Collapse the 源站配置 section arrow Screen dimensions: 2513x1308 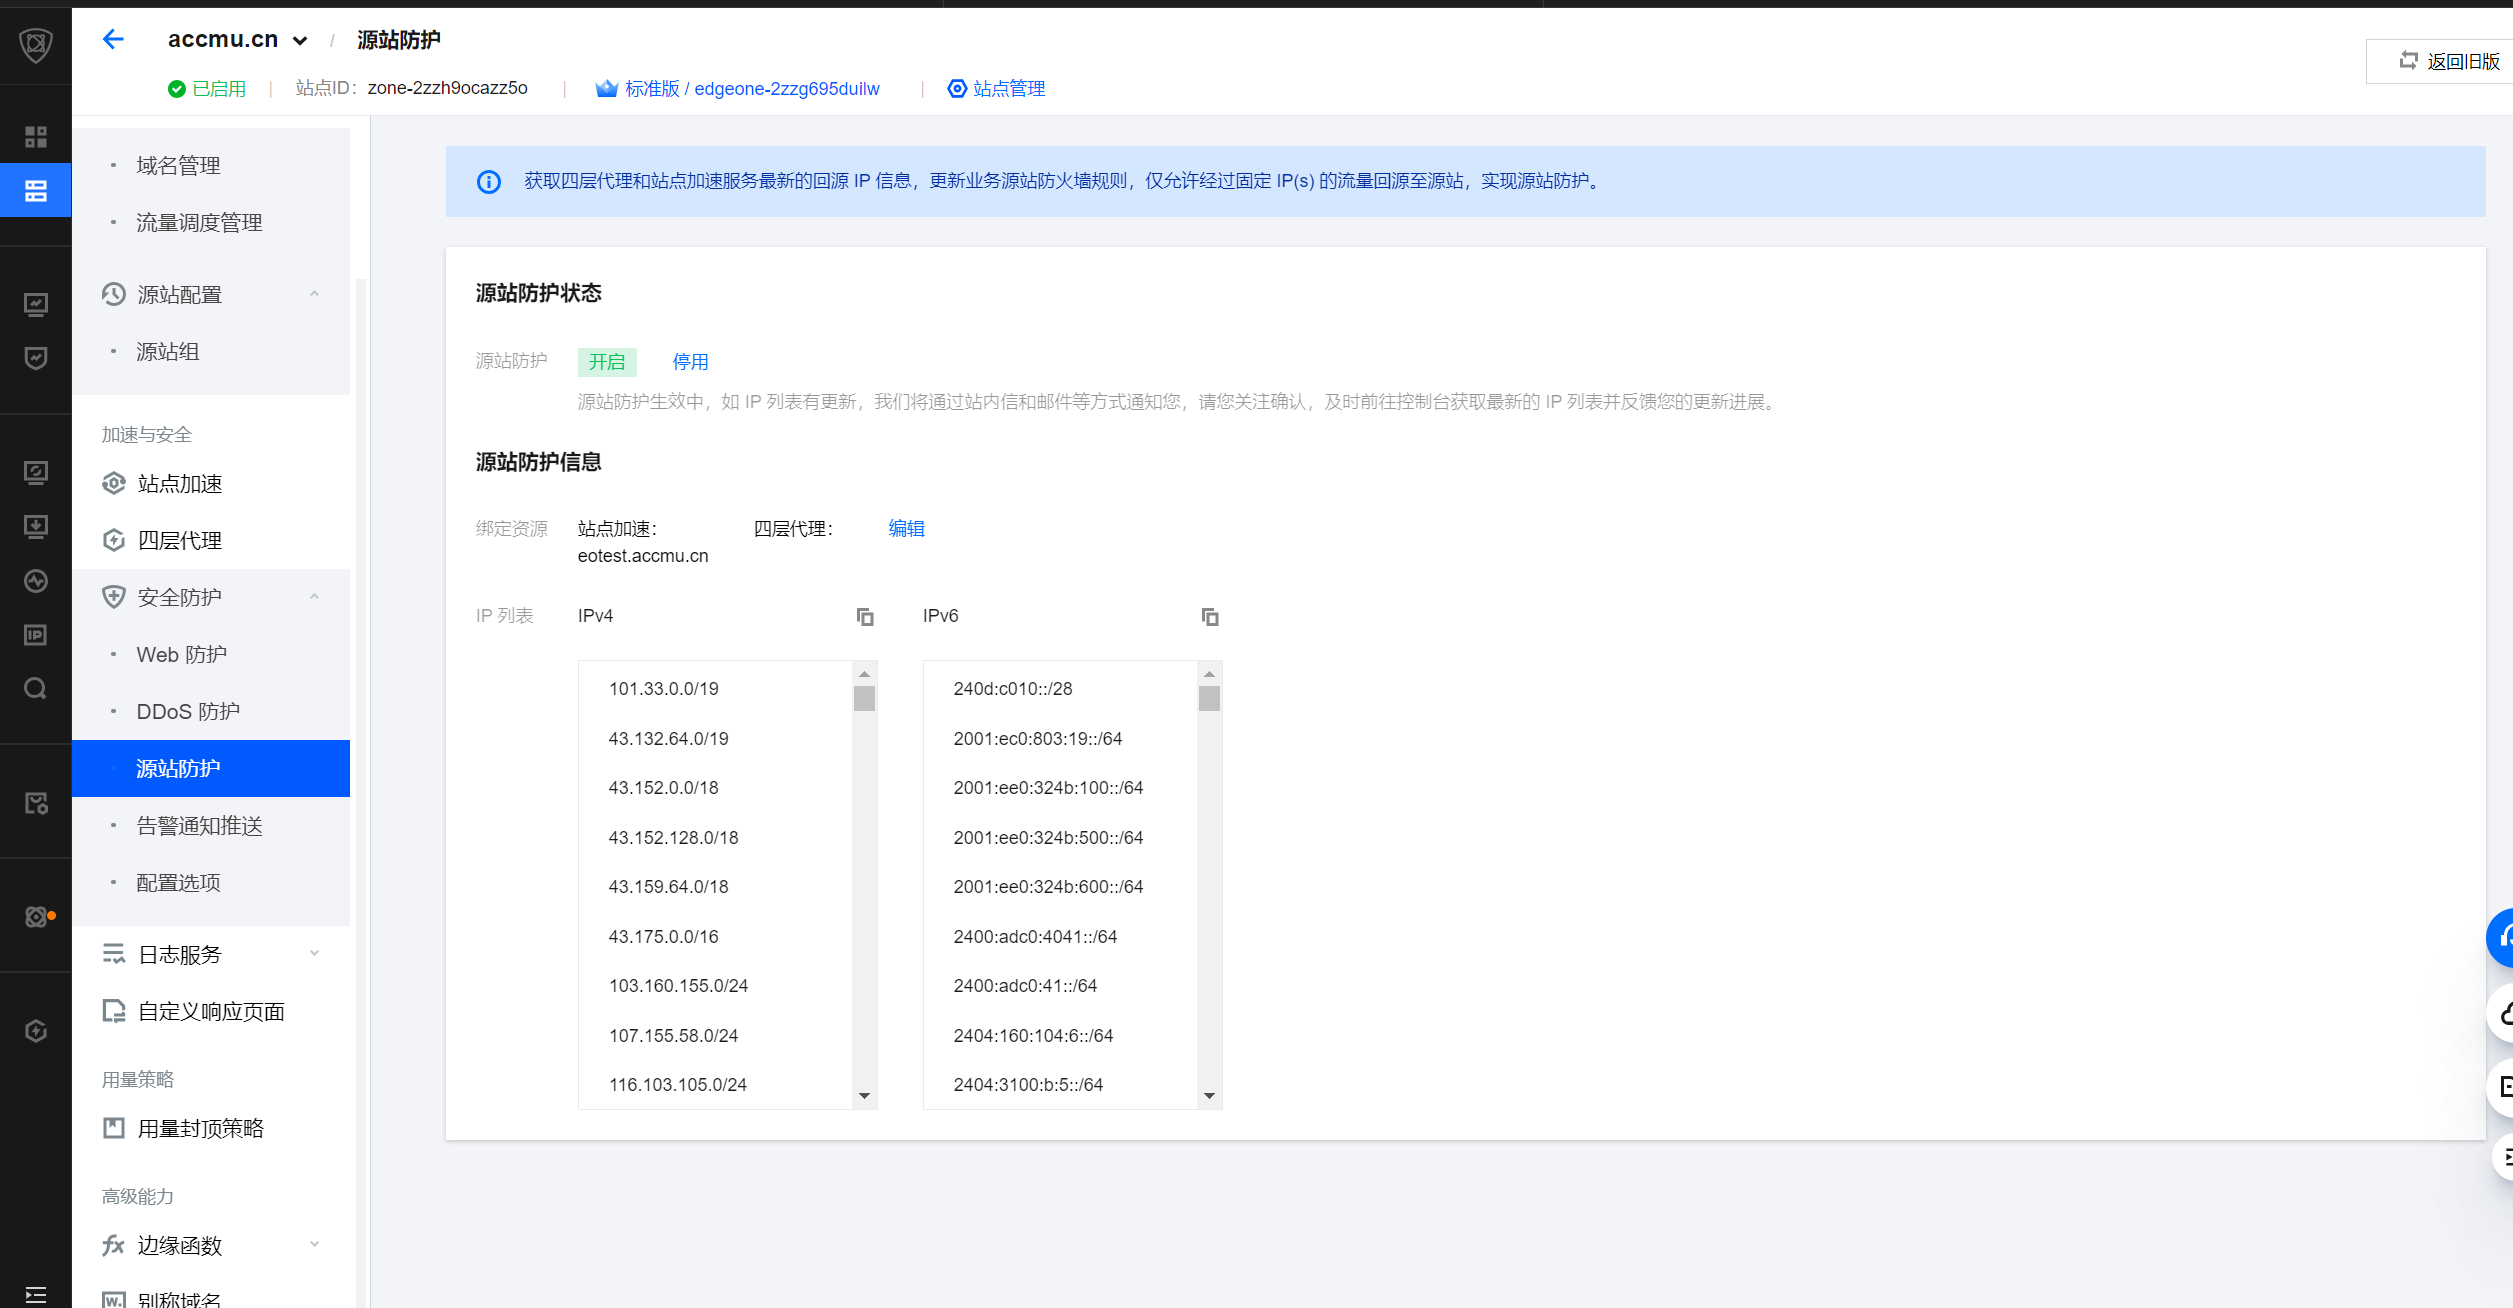point(314,294)
